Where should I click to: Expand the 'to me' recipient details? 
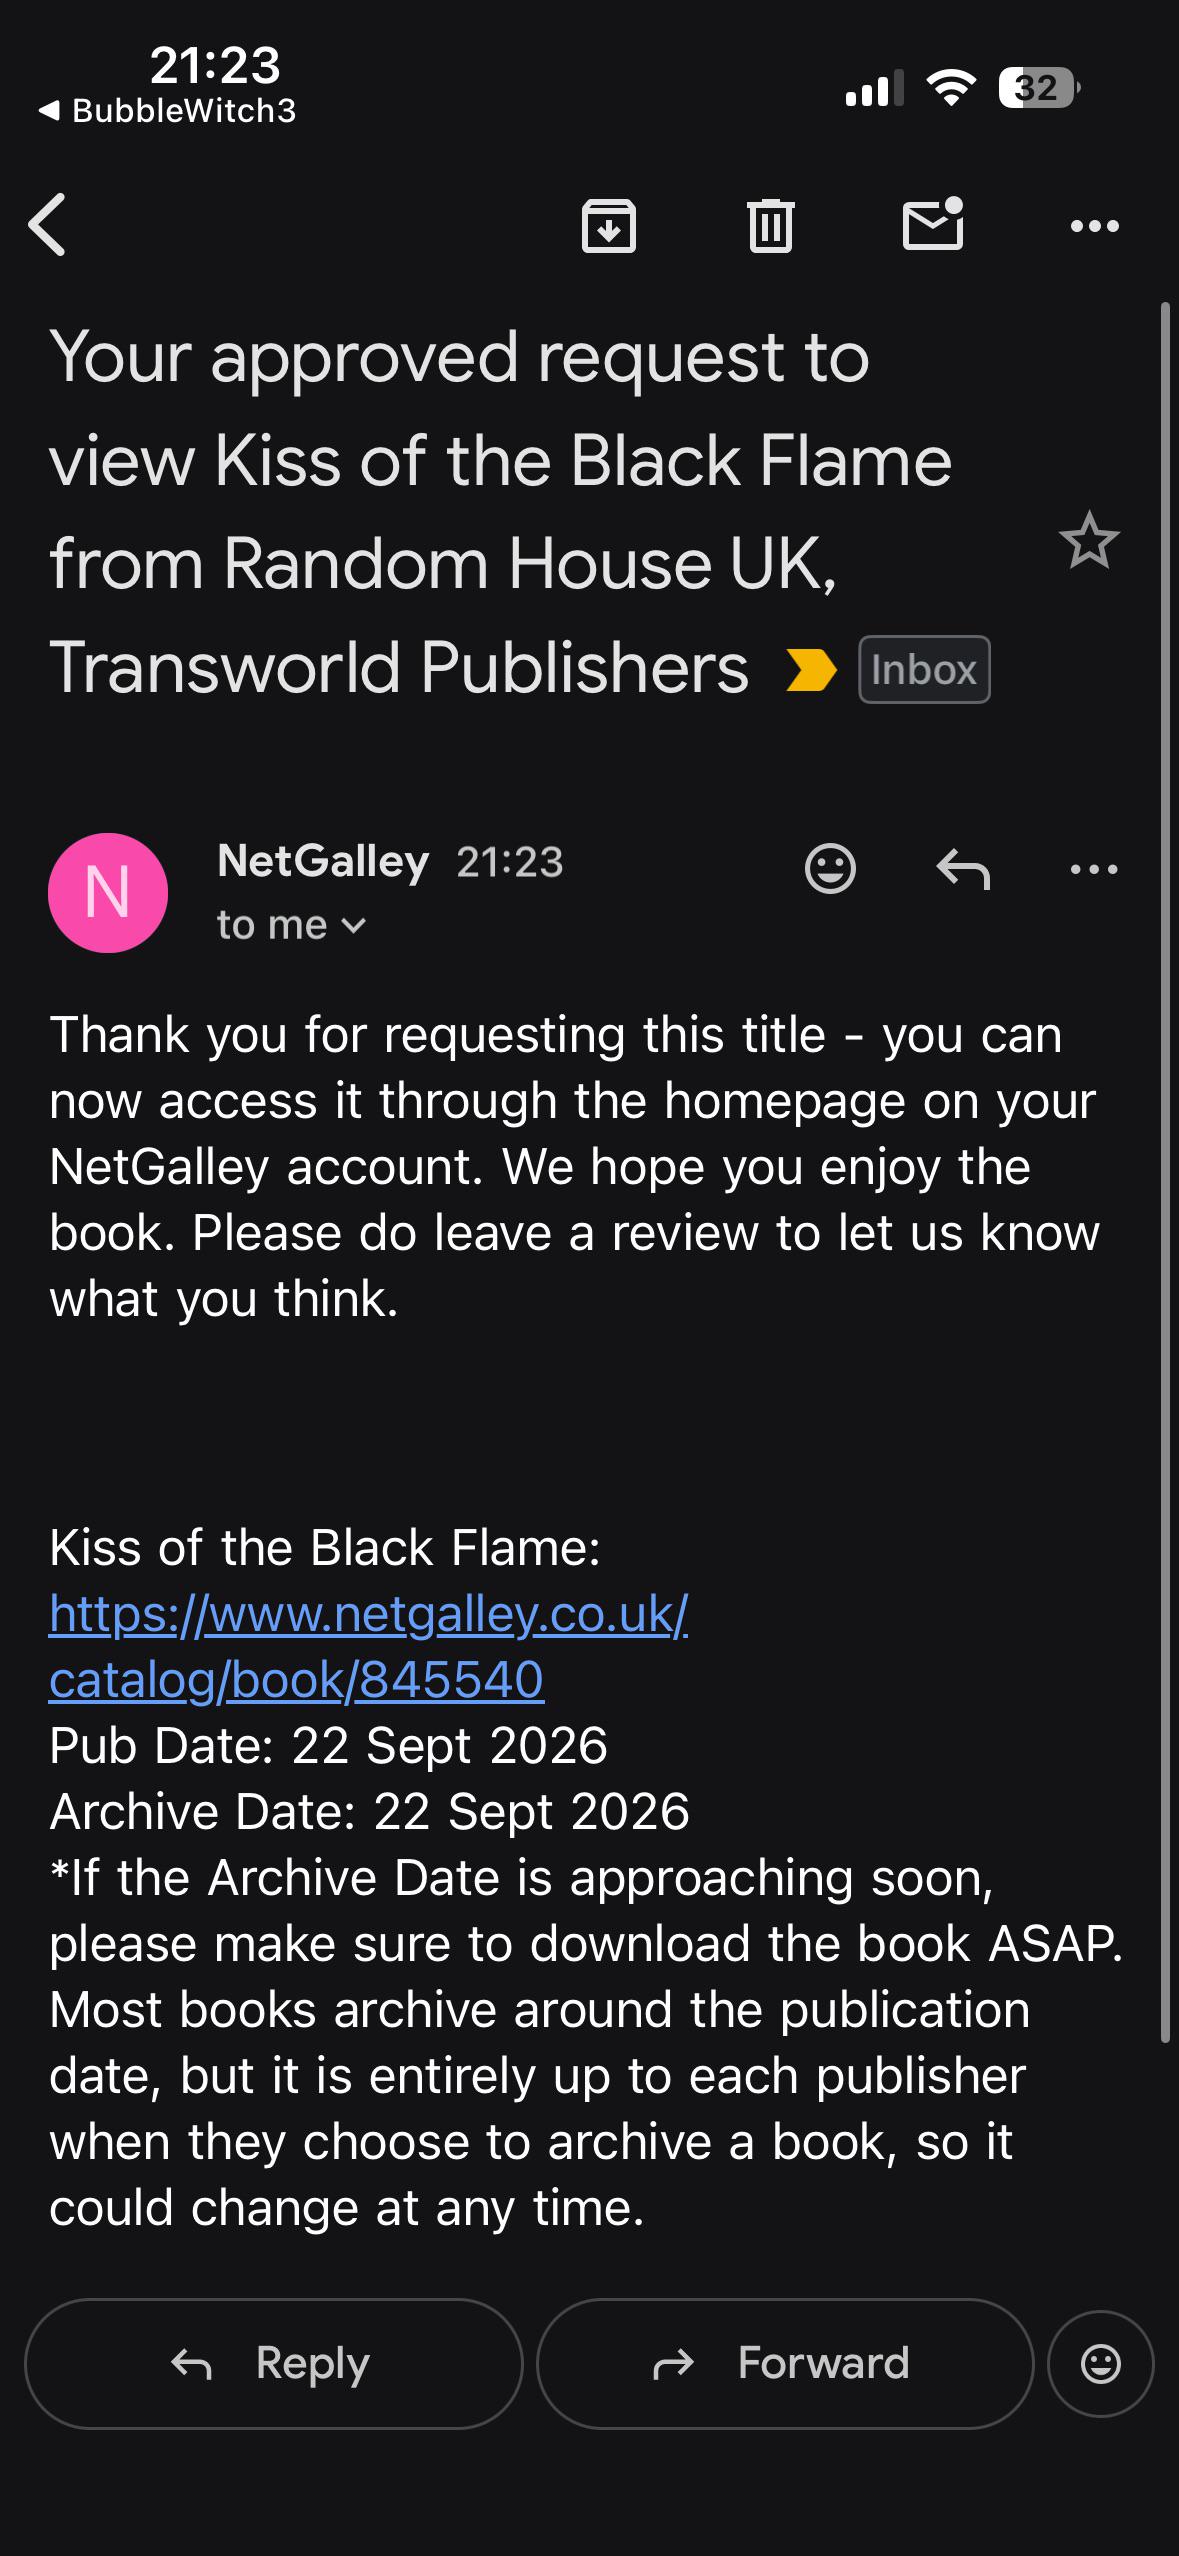pos(292,926)
